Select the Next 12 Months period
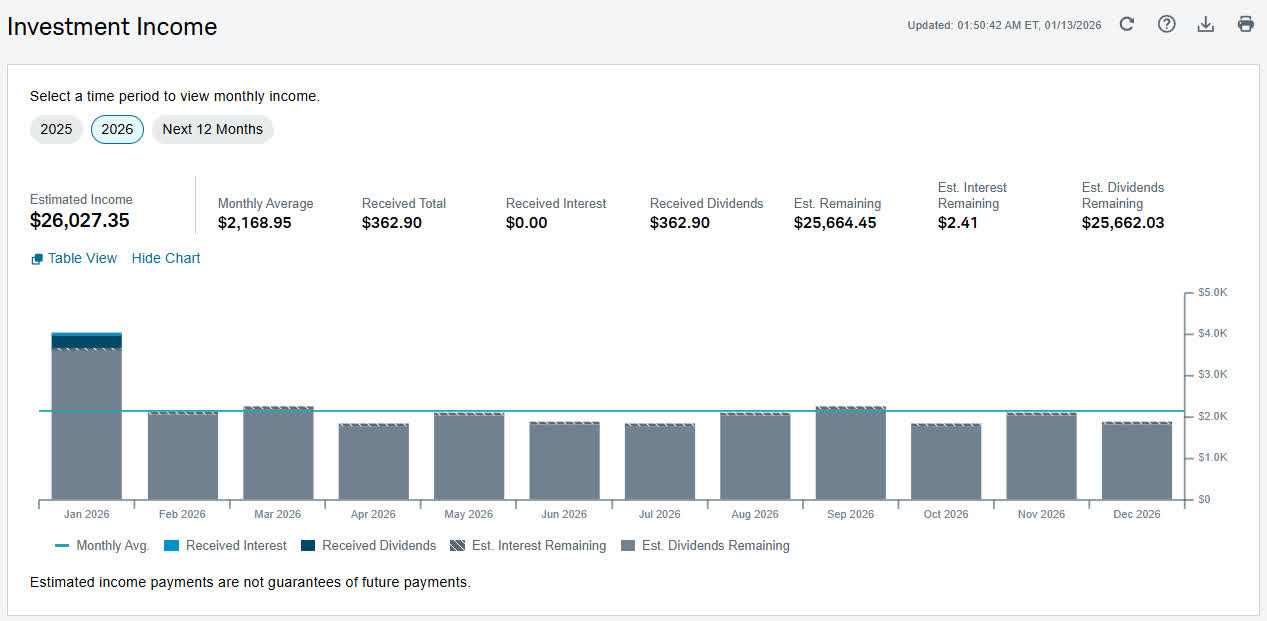 212,129
